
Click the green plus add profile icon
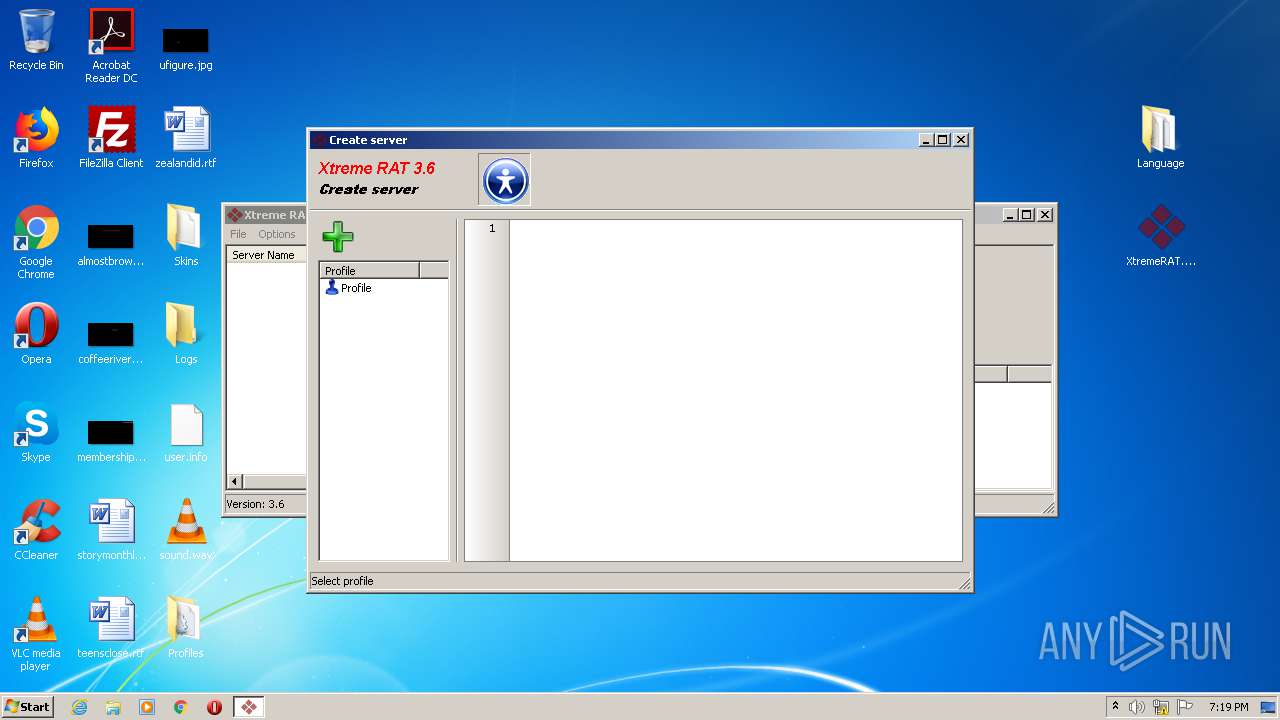(338, 237)
